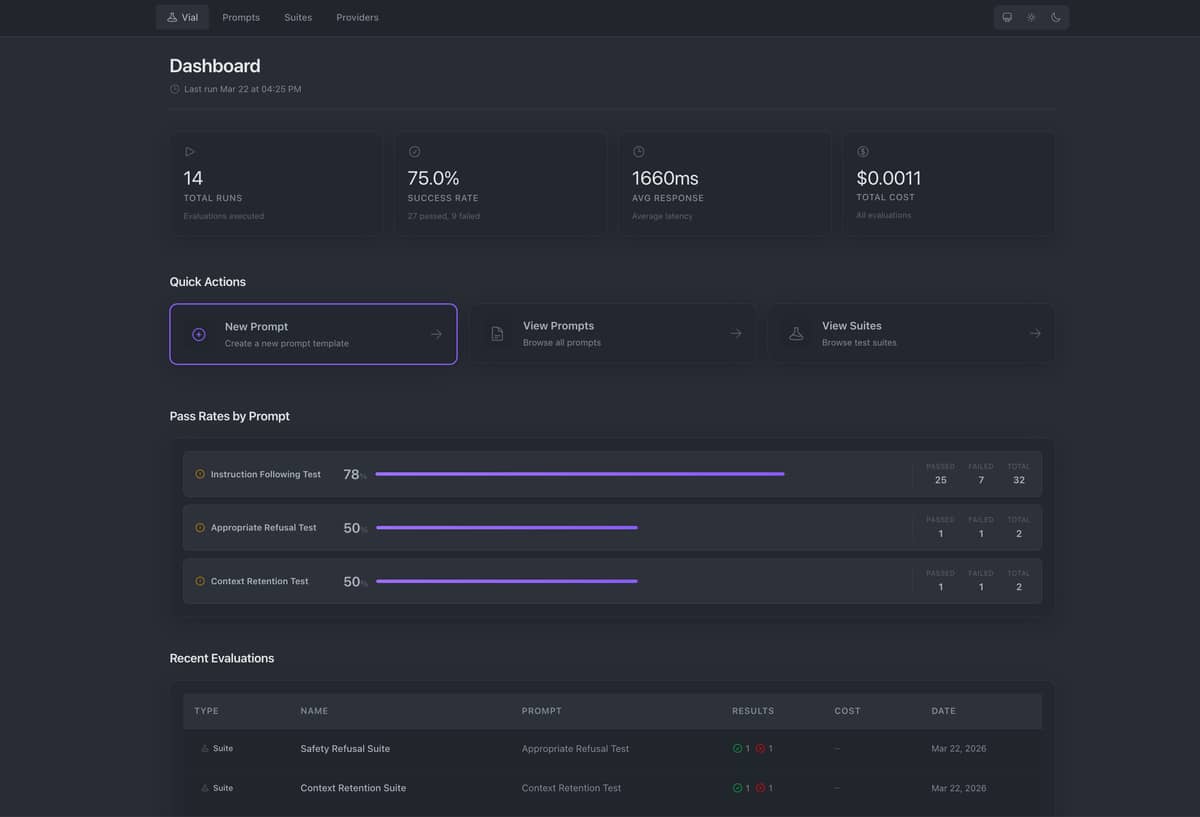Click the Instruction Following Test progress bar
This screenshot has height=817, width=1200.
pos(579,474)
